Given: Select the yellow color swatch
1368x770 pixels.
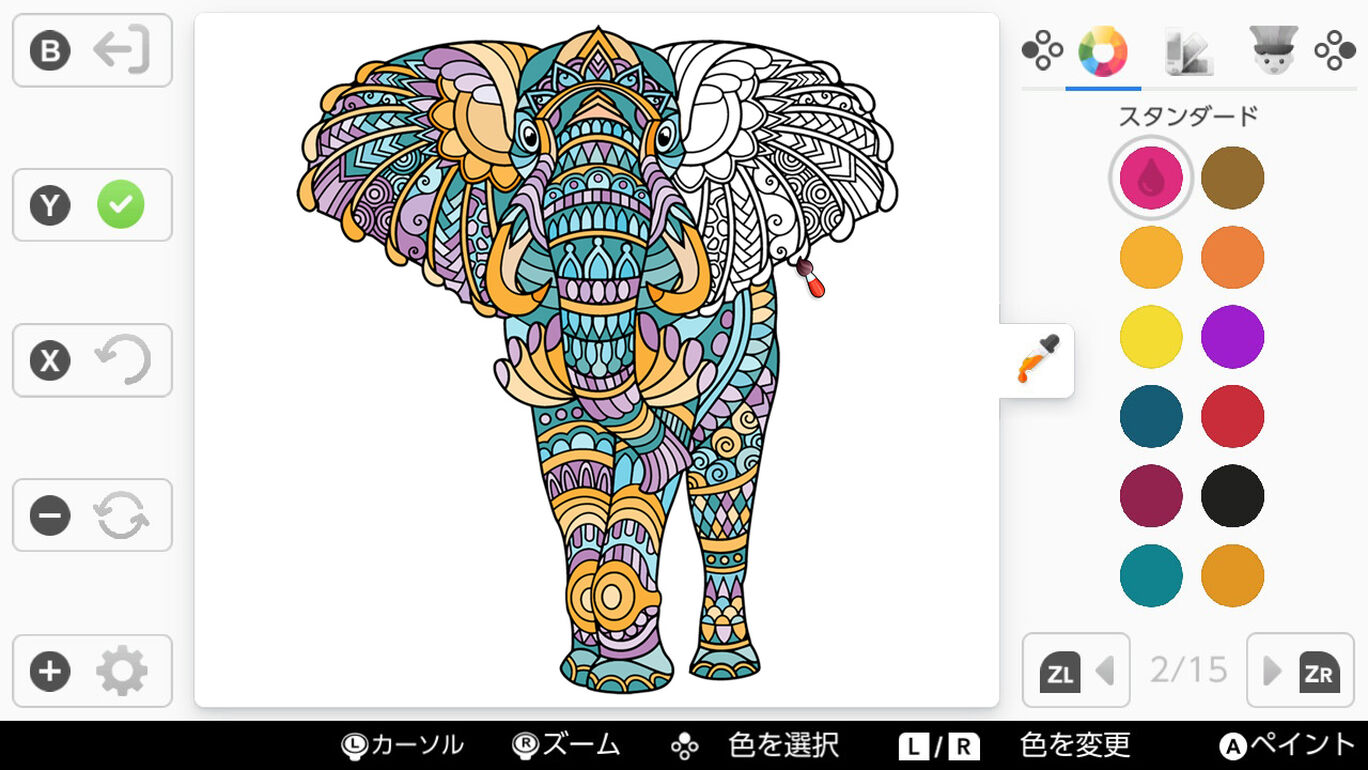Looking at the screenshot, I should point(1151,337).
